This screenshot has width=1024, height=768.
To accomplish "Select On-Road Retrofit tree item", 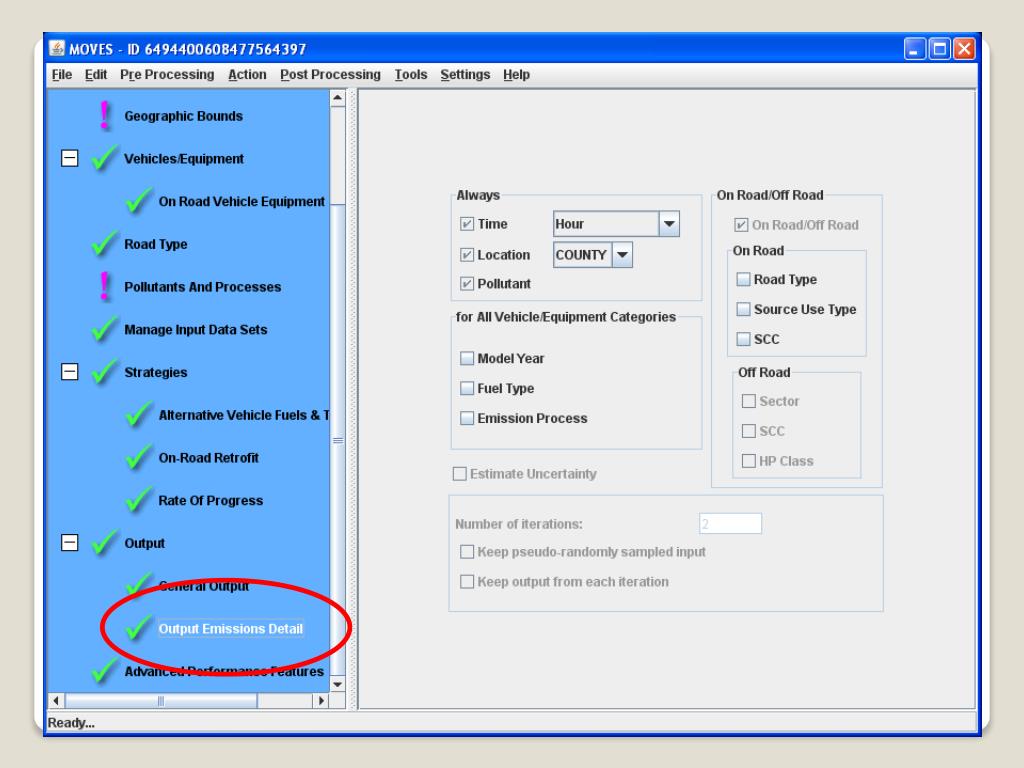I will click(208, 458).
